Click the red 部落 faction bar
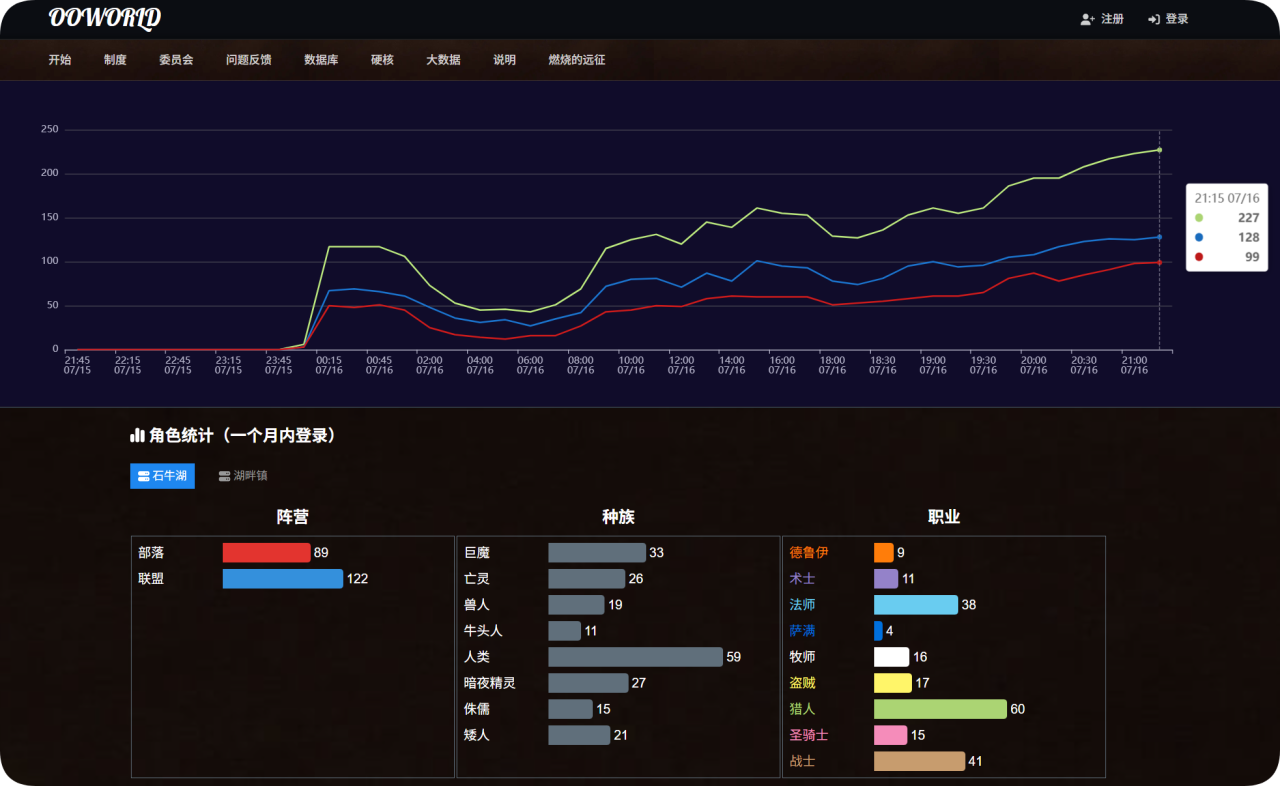This screenshot has height=786, width=1280. tap(266, 553)
